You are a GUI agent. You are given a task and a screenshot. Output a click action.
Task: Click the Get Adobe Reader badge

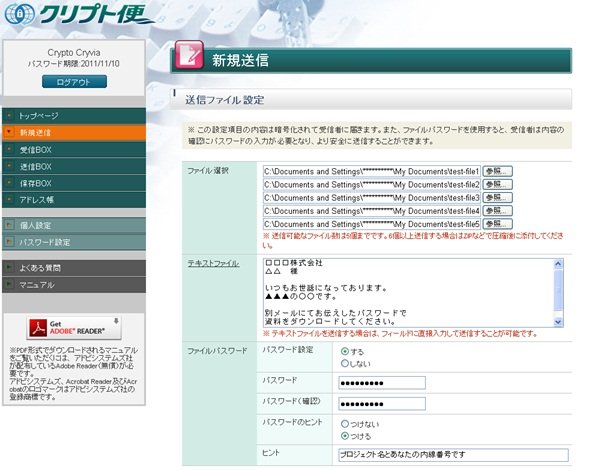pos(74,328)
